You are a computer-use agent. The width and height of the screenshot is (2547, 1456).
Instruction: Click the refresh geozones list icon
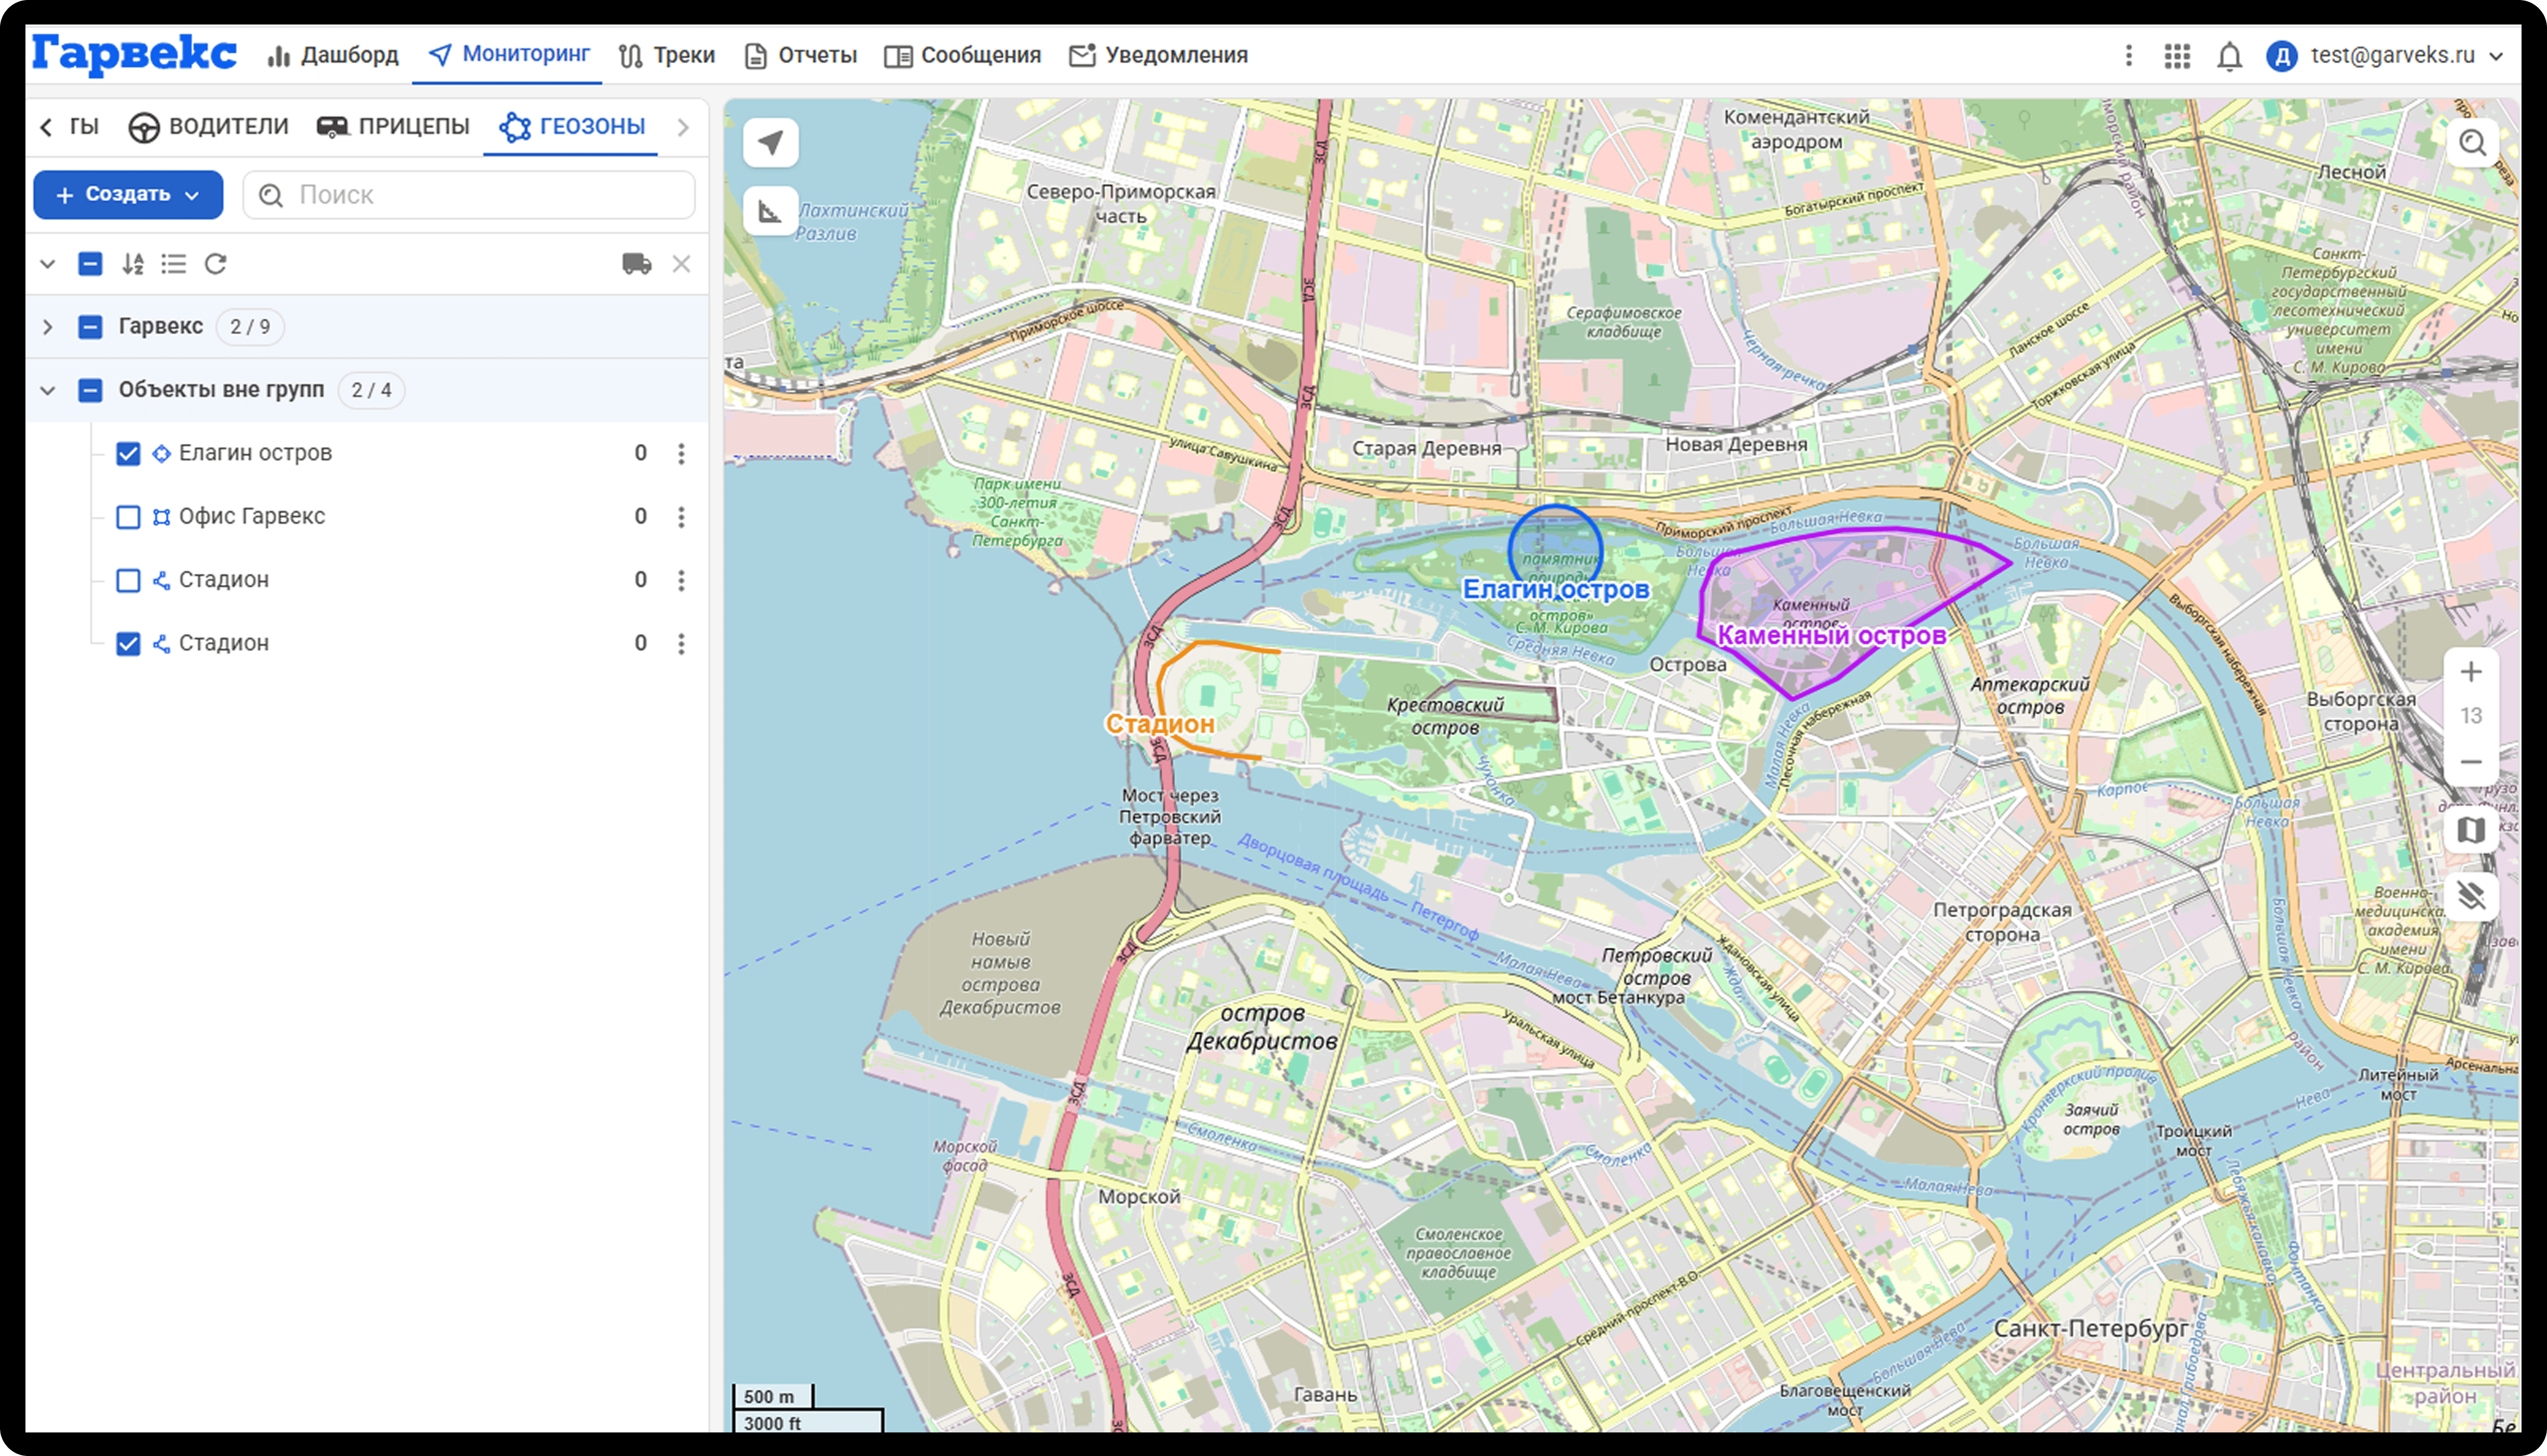[216, 264]
